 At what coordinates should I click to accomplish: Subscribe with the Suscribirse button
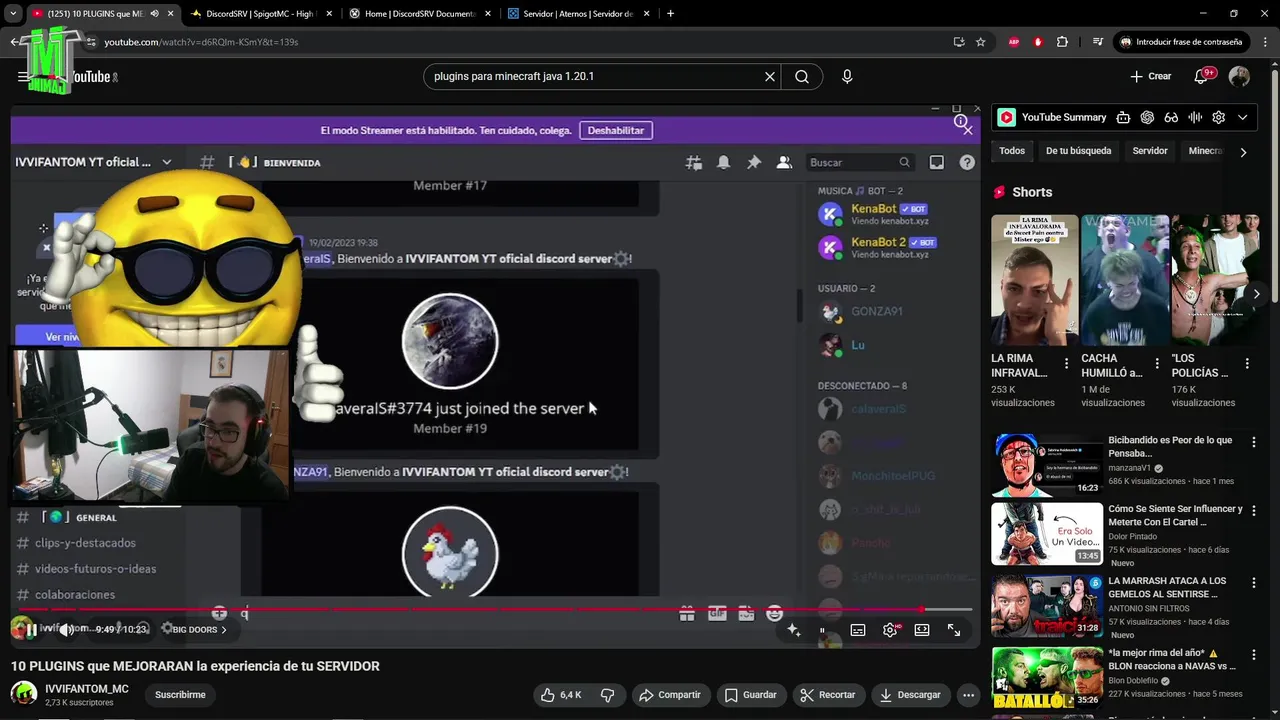pyautogui.click(x=180, y=695)
